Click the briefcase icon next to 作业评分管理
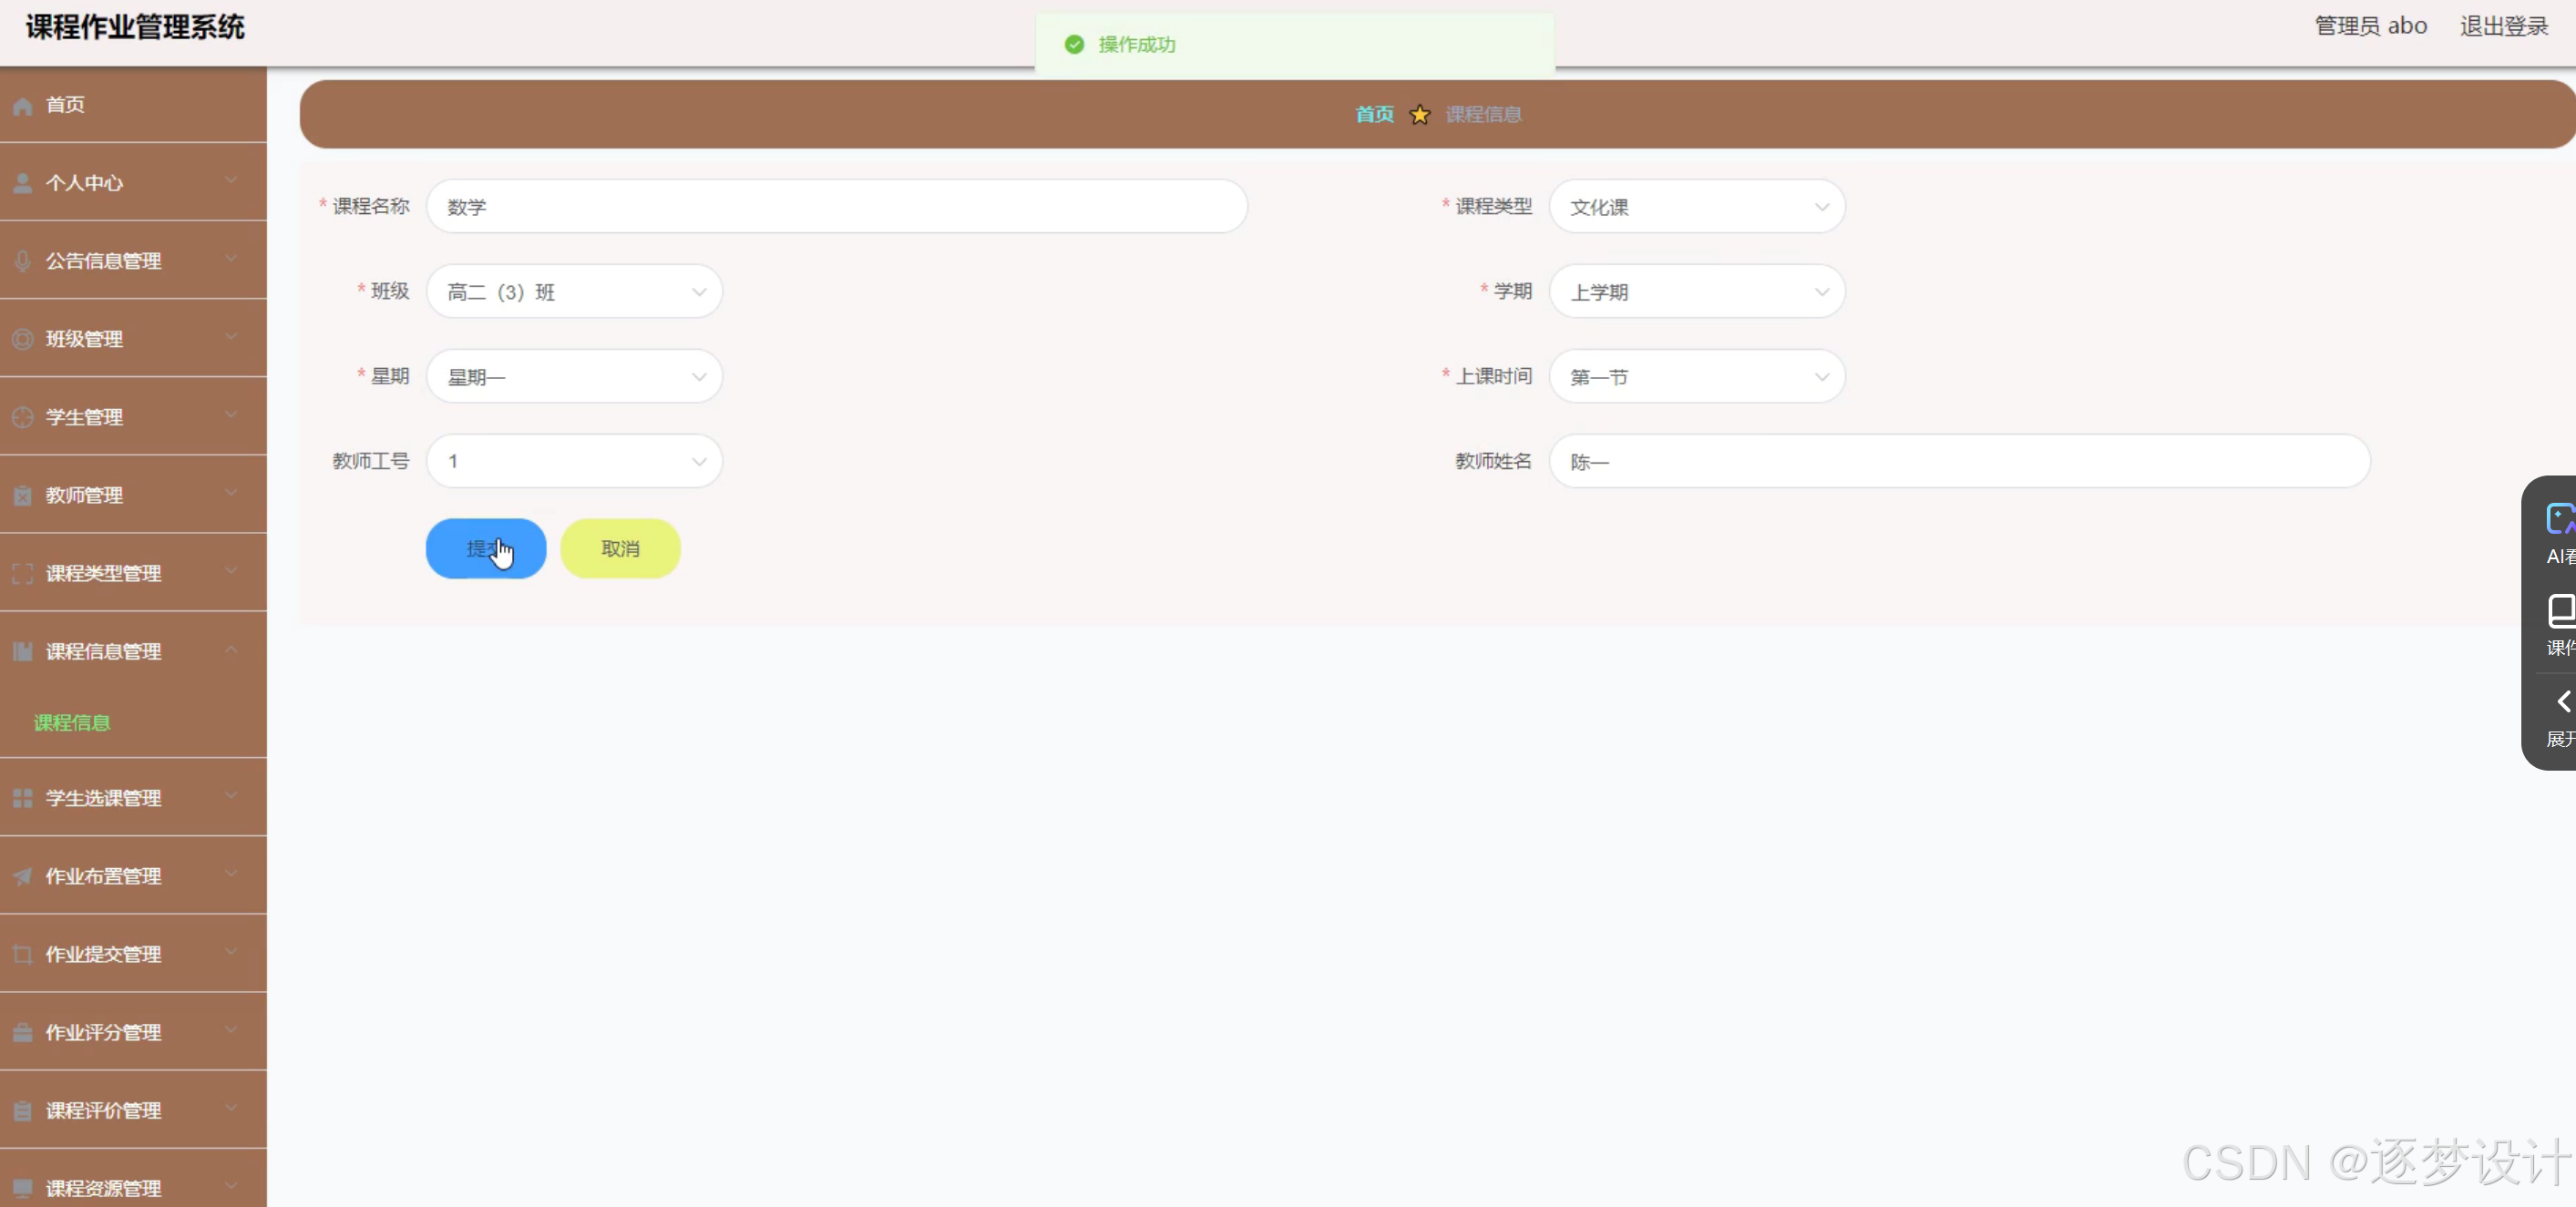2576x1207 pixels. (22, 1032)
